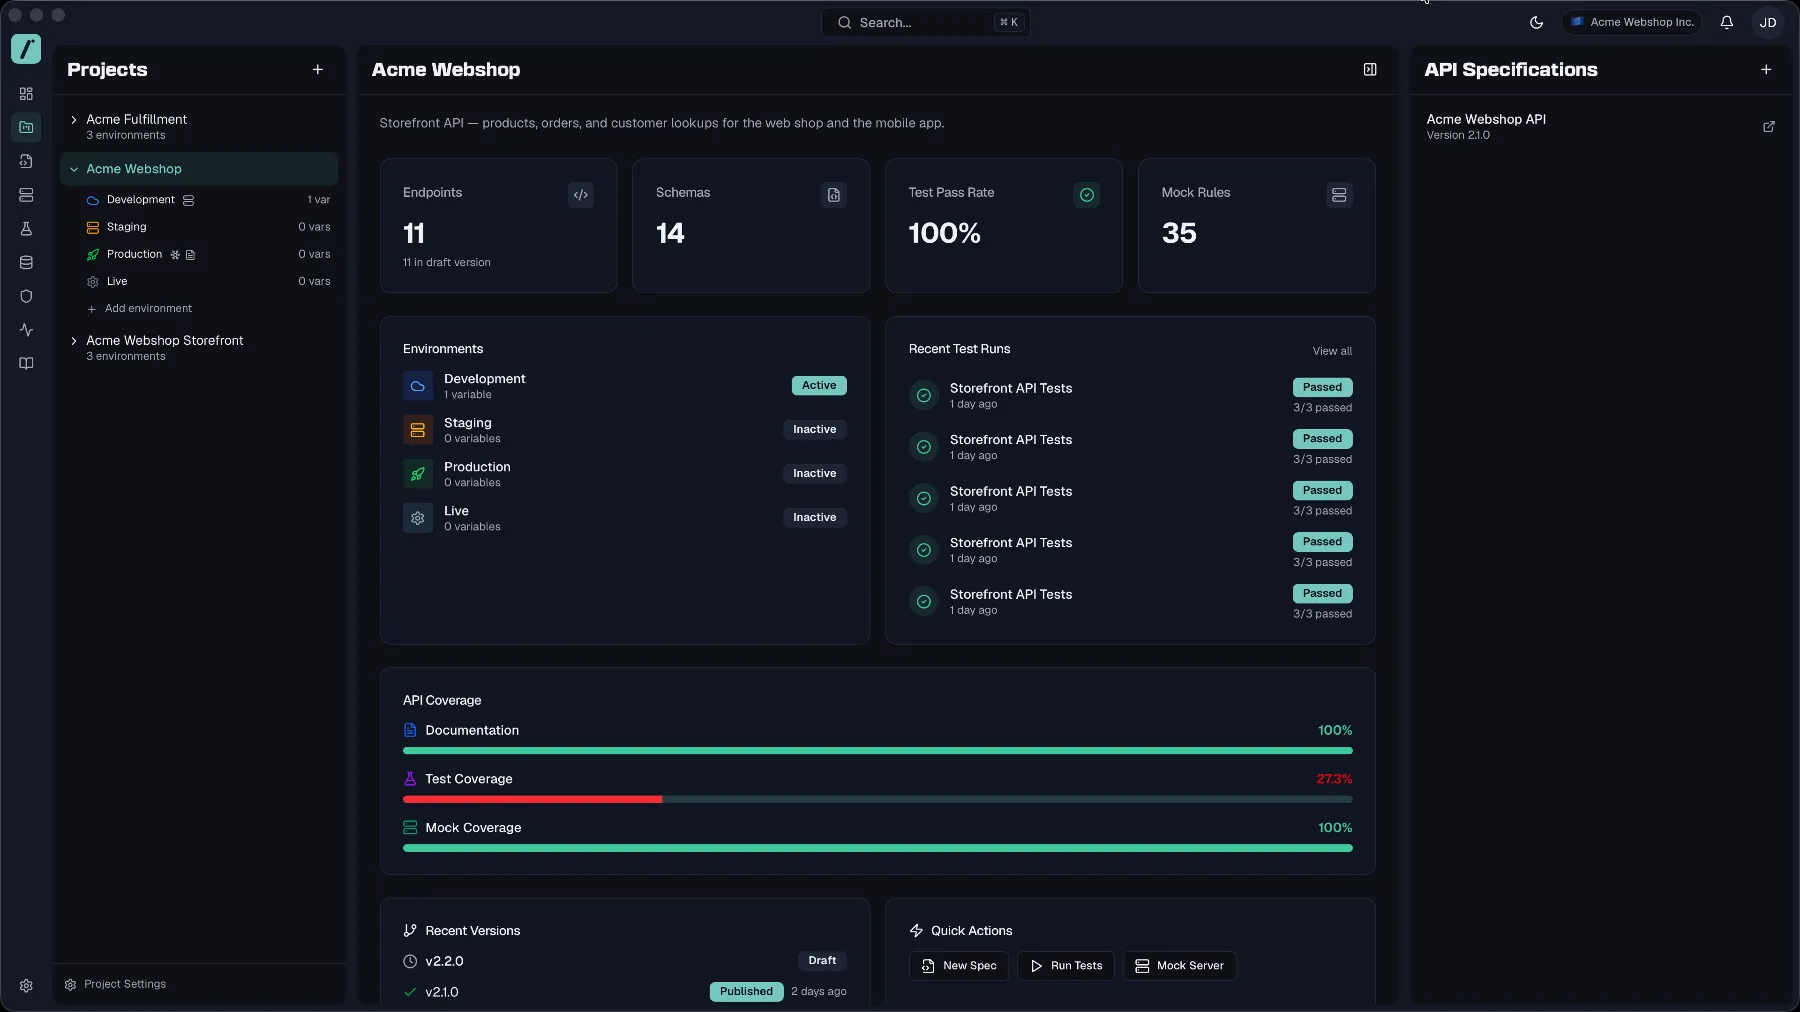Open the Acme Webshop Inc. workspace switcher
The width and height of the screenshot is (1800, 1012).
tap(1631, 22)
